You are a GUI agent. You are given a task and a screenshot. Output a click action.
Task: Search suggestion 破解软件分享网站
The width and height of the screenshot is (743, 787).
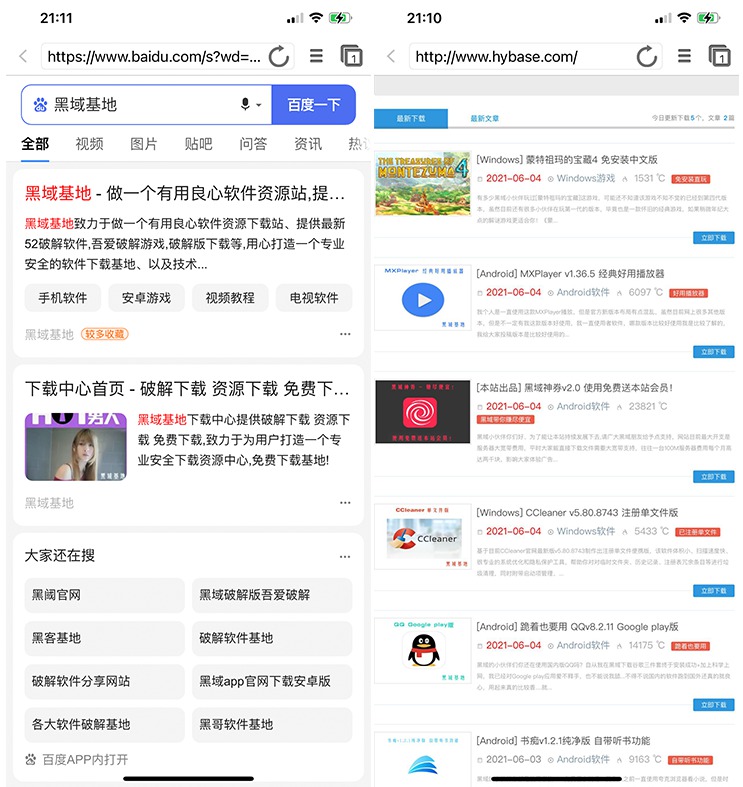(104, 681)
